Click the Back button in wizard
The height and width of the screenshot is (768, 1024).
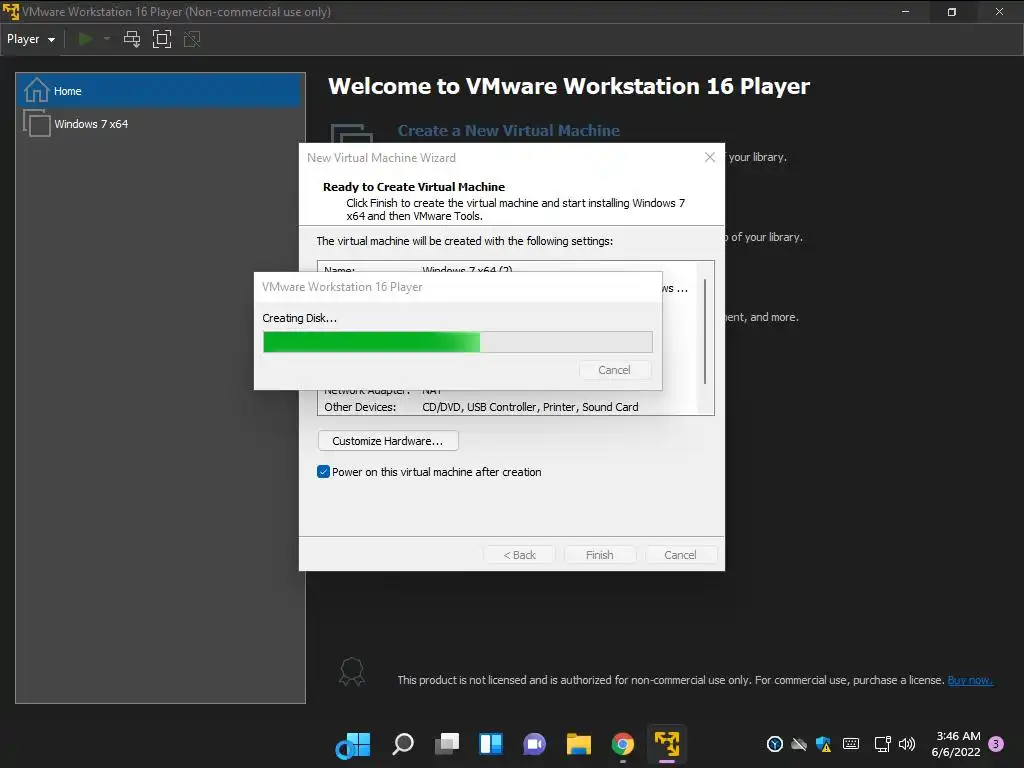click(x=519, y=554)
